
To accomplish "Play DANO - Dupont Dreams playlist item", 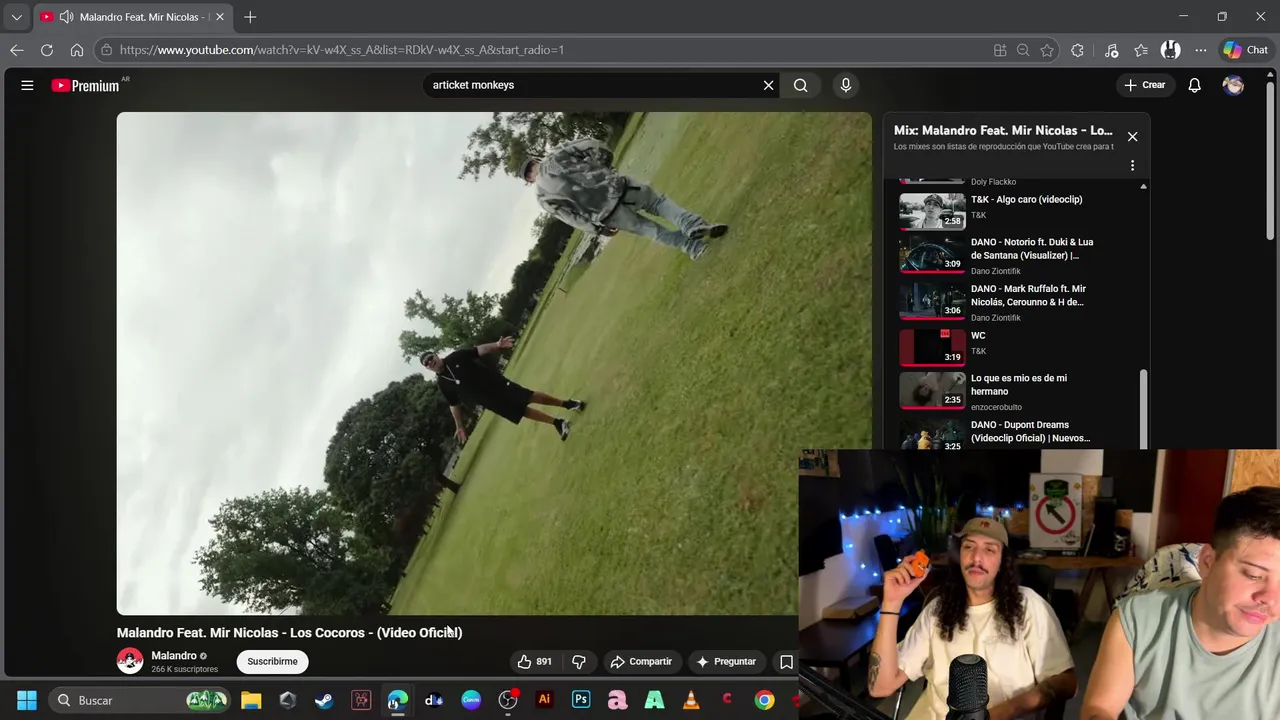I will click(1015, 435).
